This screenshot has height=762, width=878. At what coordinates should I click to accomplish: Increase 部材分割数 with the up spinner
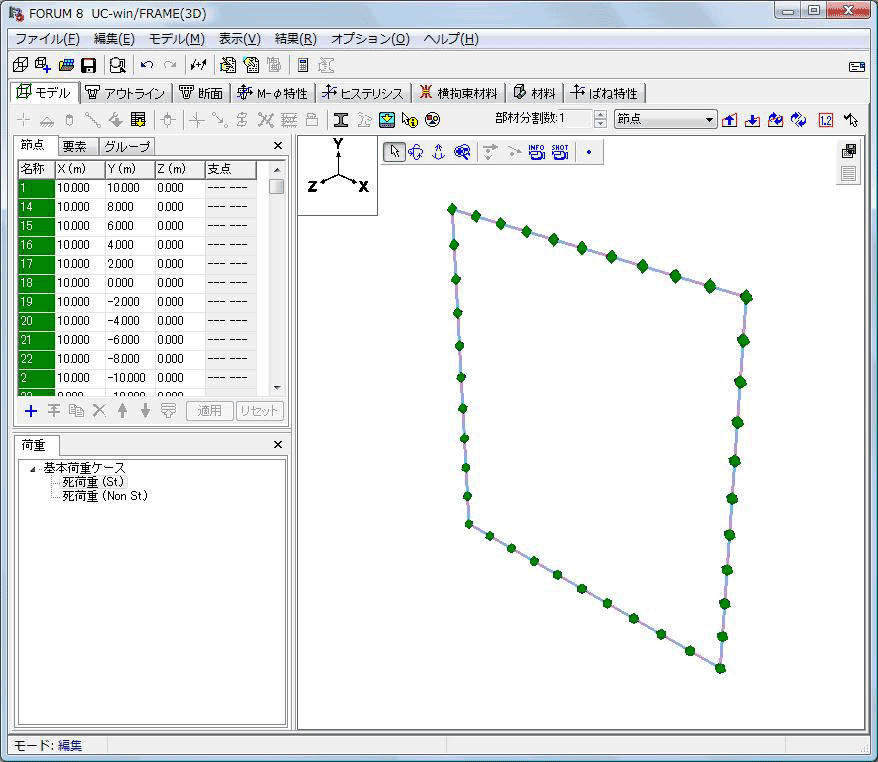tap(600, 115)
